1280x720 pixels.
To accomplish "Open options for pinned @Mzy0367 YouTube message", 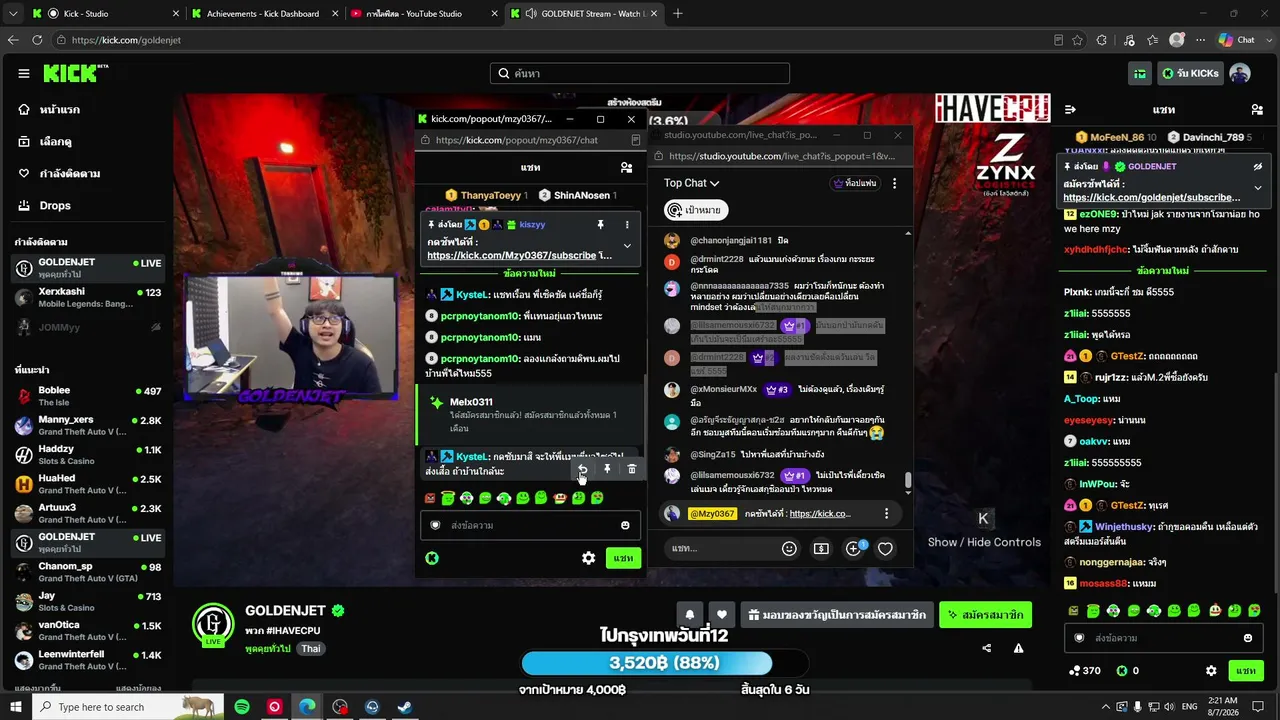I will click(886, 513).
